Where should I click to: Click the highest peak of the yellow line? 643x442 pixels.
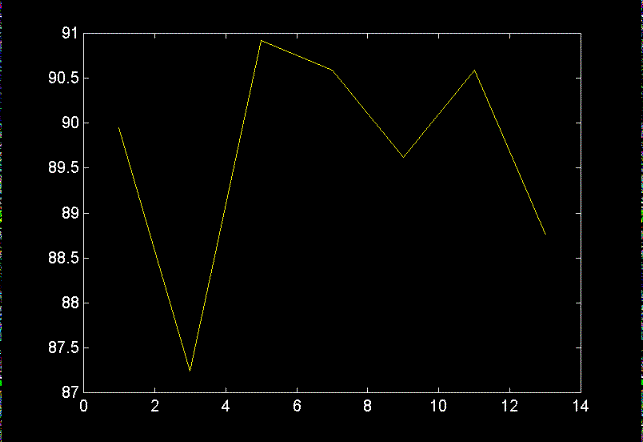[261, 41]
